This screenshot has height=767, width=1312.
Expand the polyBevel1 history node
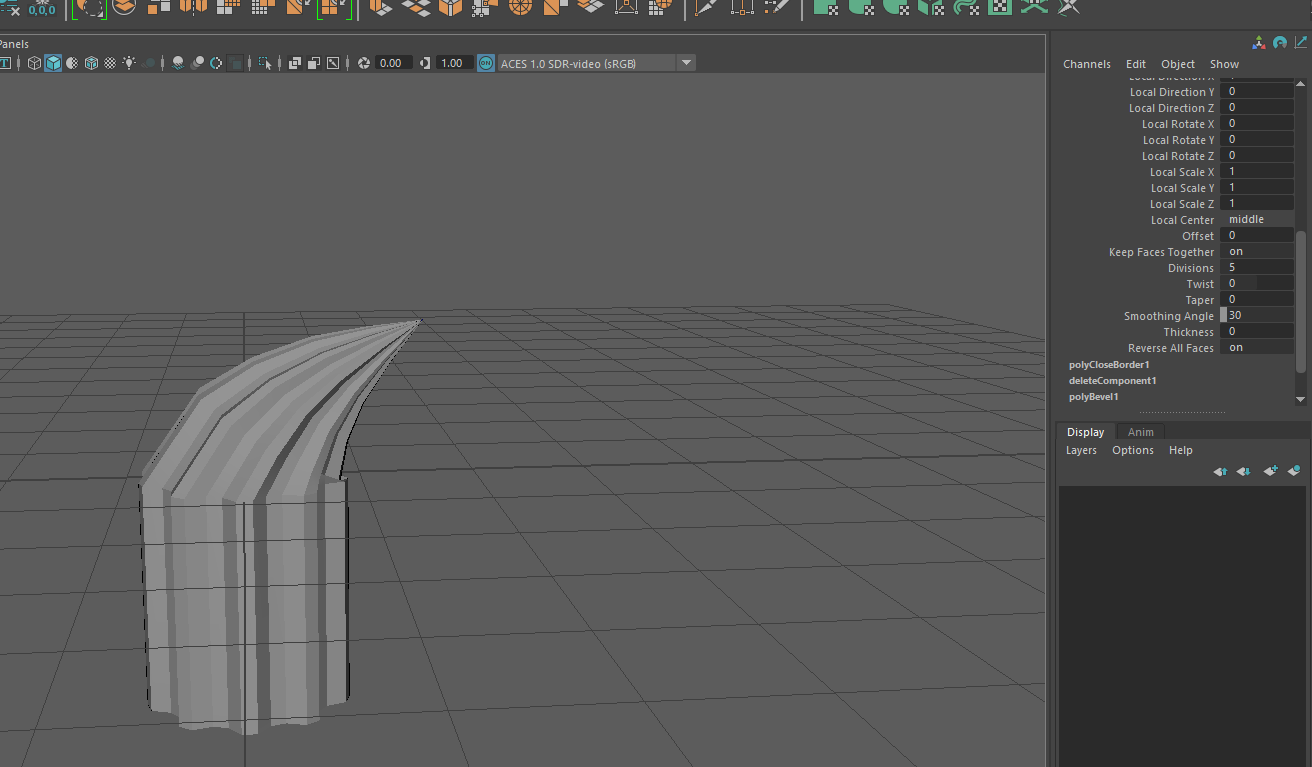click(1094, 397)
